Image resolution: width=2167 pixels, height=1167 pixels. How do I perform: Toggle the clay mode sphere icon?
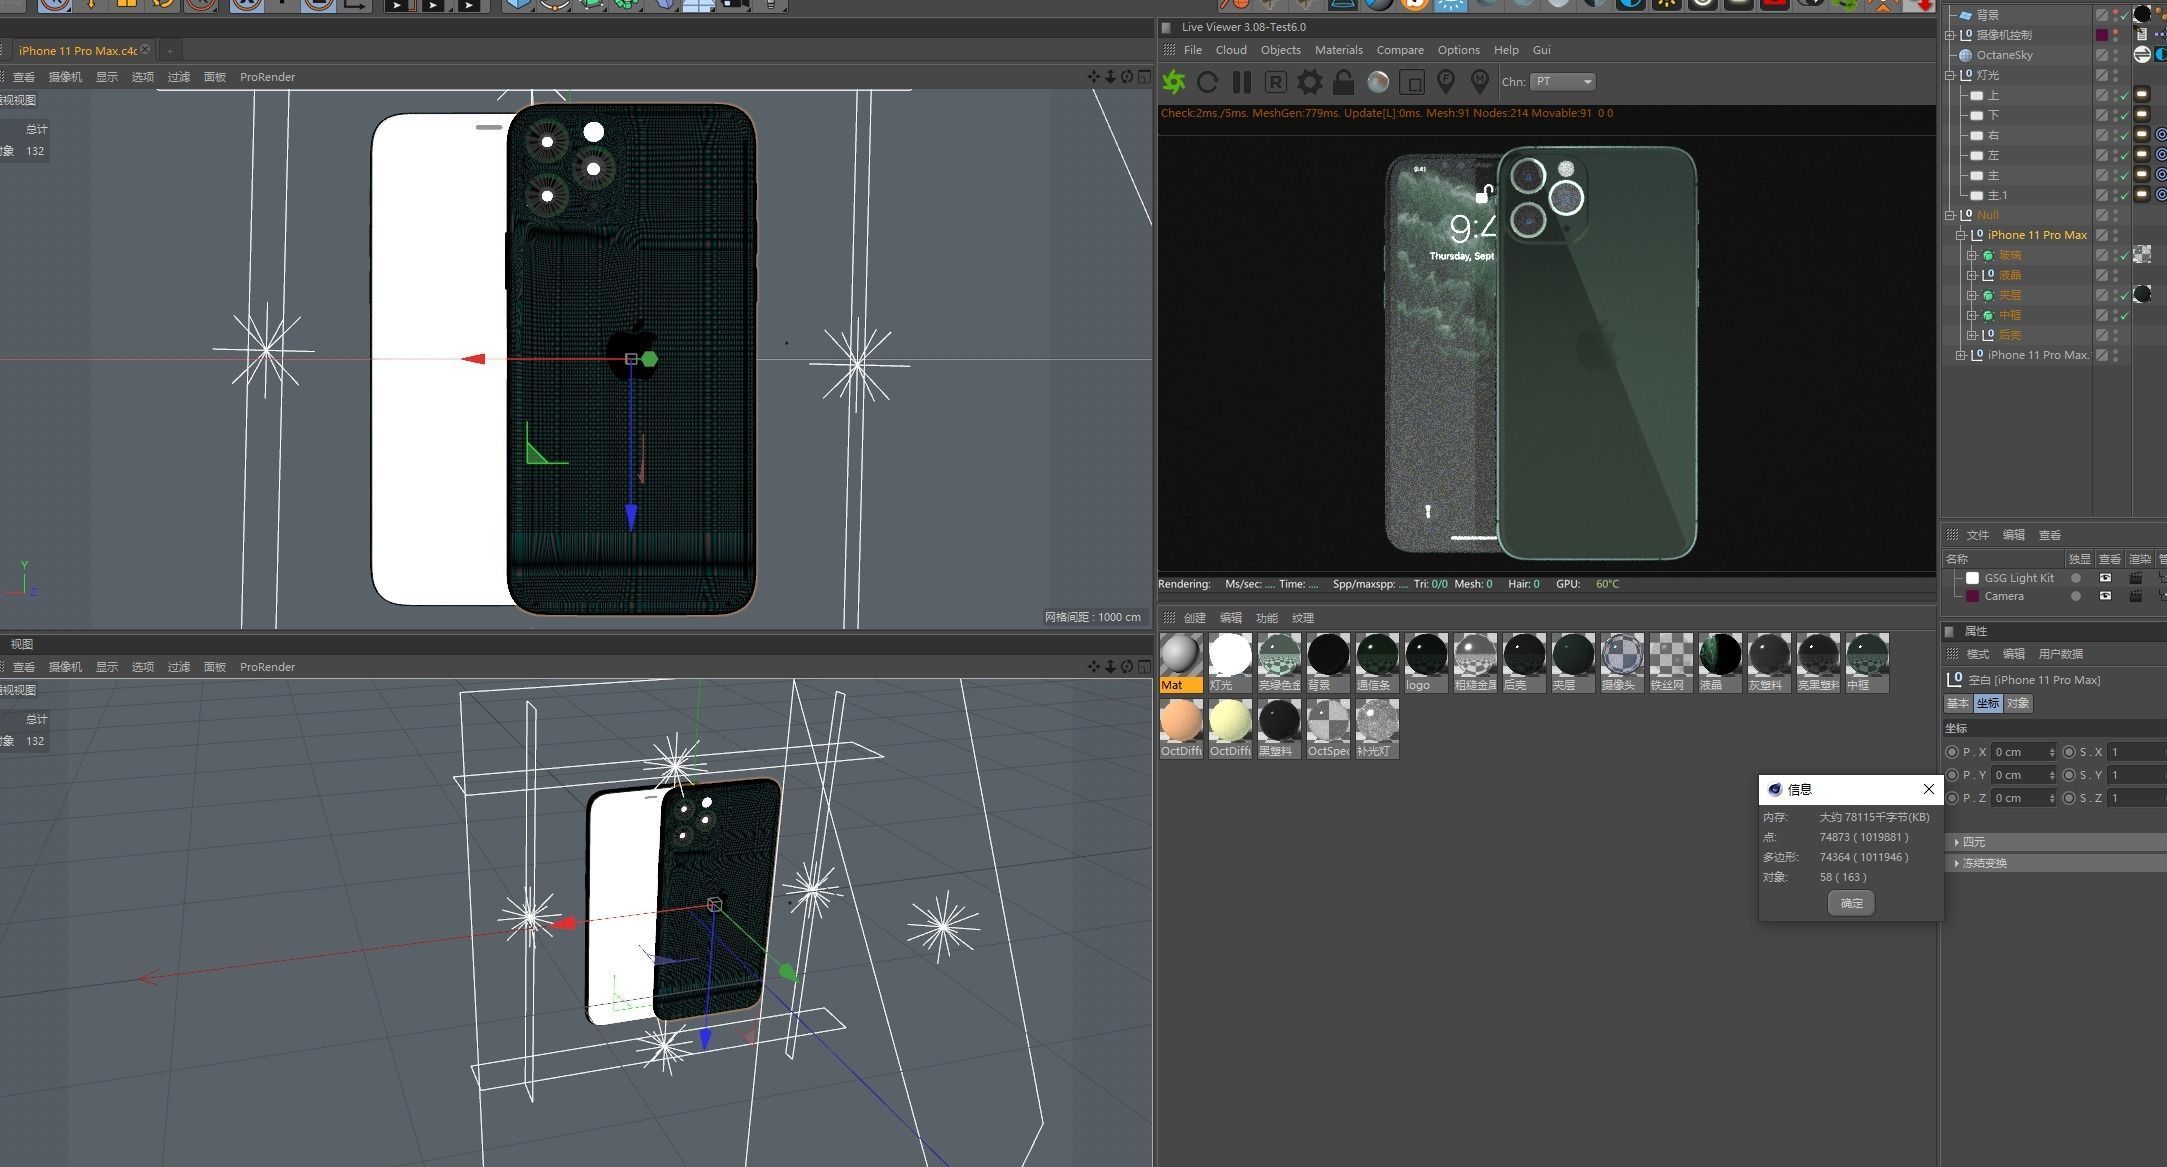(1378, 82)
